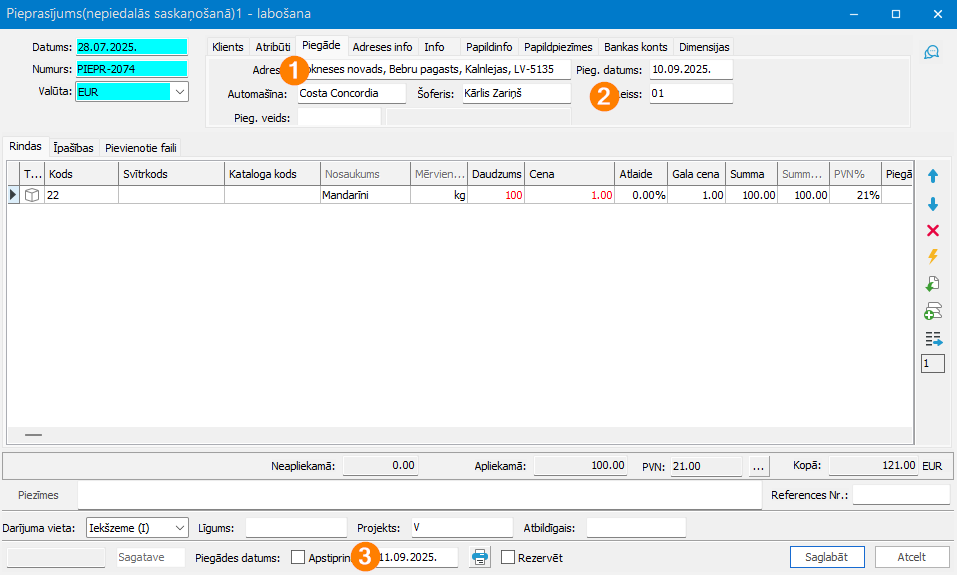This screenshot has width=957, height=575.
Task: Click the Pieg. veids input field
Action: pos(339,117)
